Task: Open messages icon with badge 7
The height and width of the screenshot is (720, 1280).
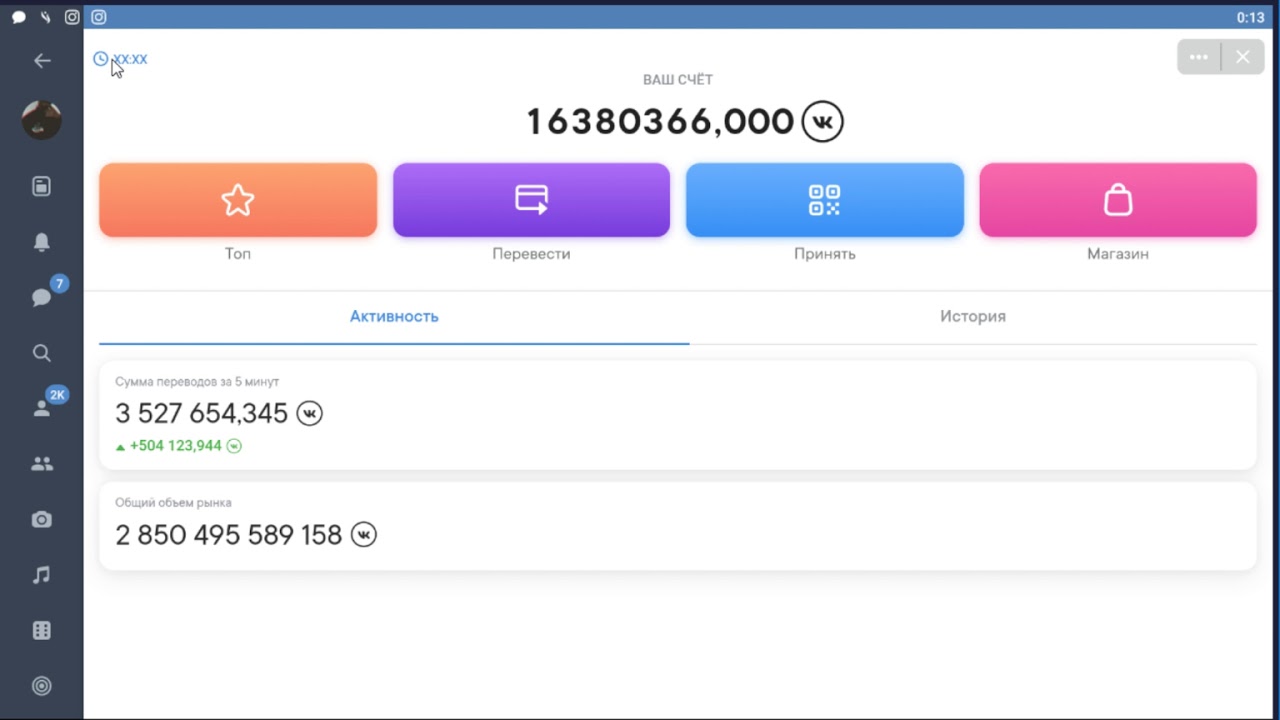Action: click(42, 298)
